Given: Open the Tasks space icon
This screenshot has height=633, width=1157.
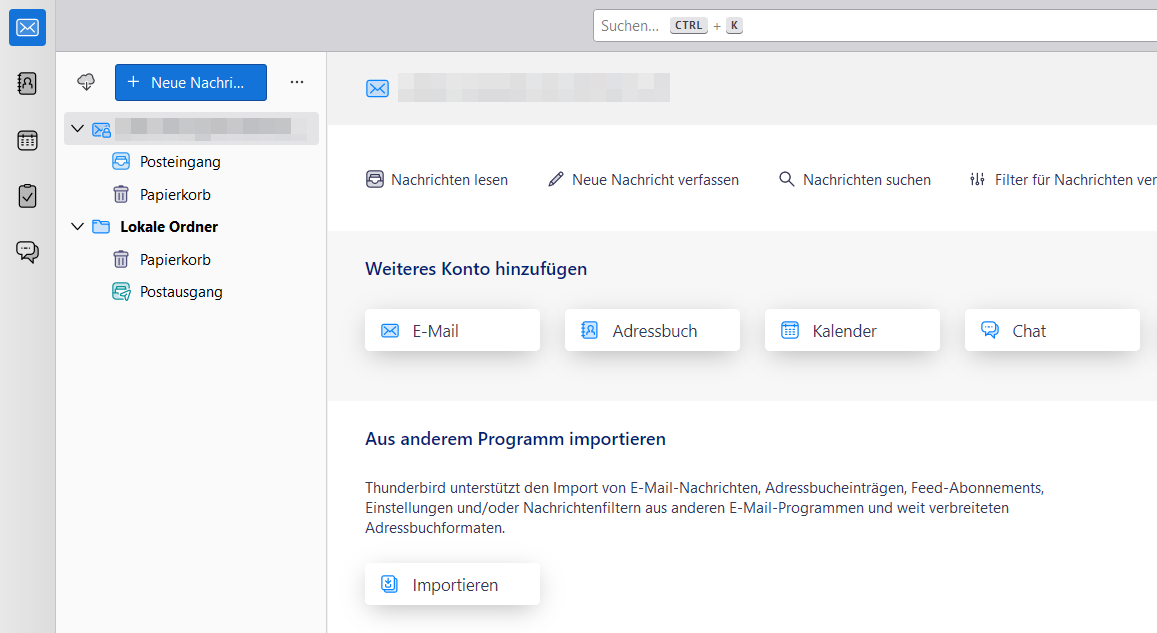Looking at the screenshot, I should [27, 196].
